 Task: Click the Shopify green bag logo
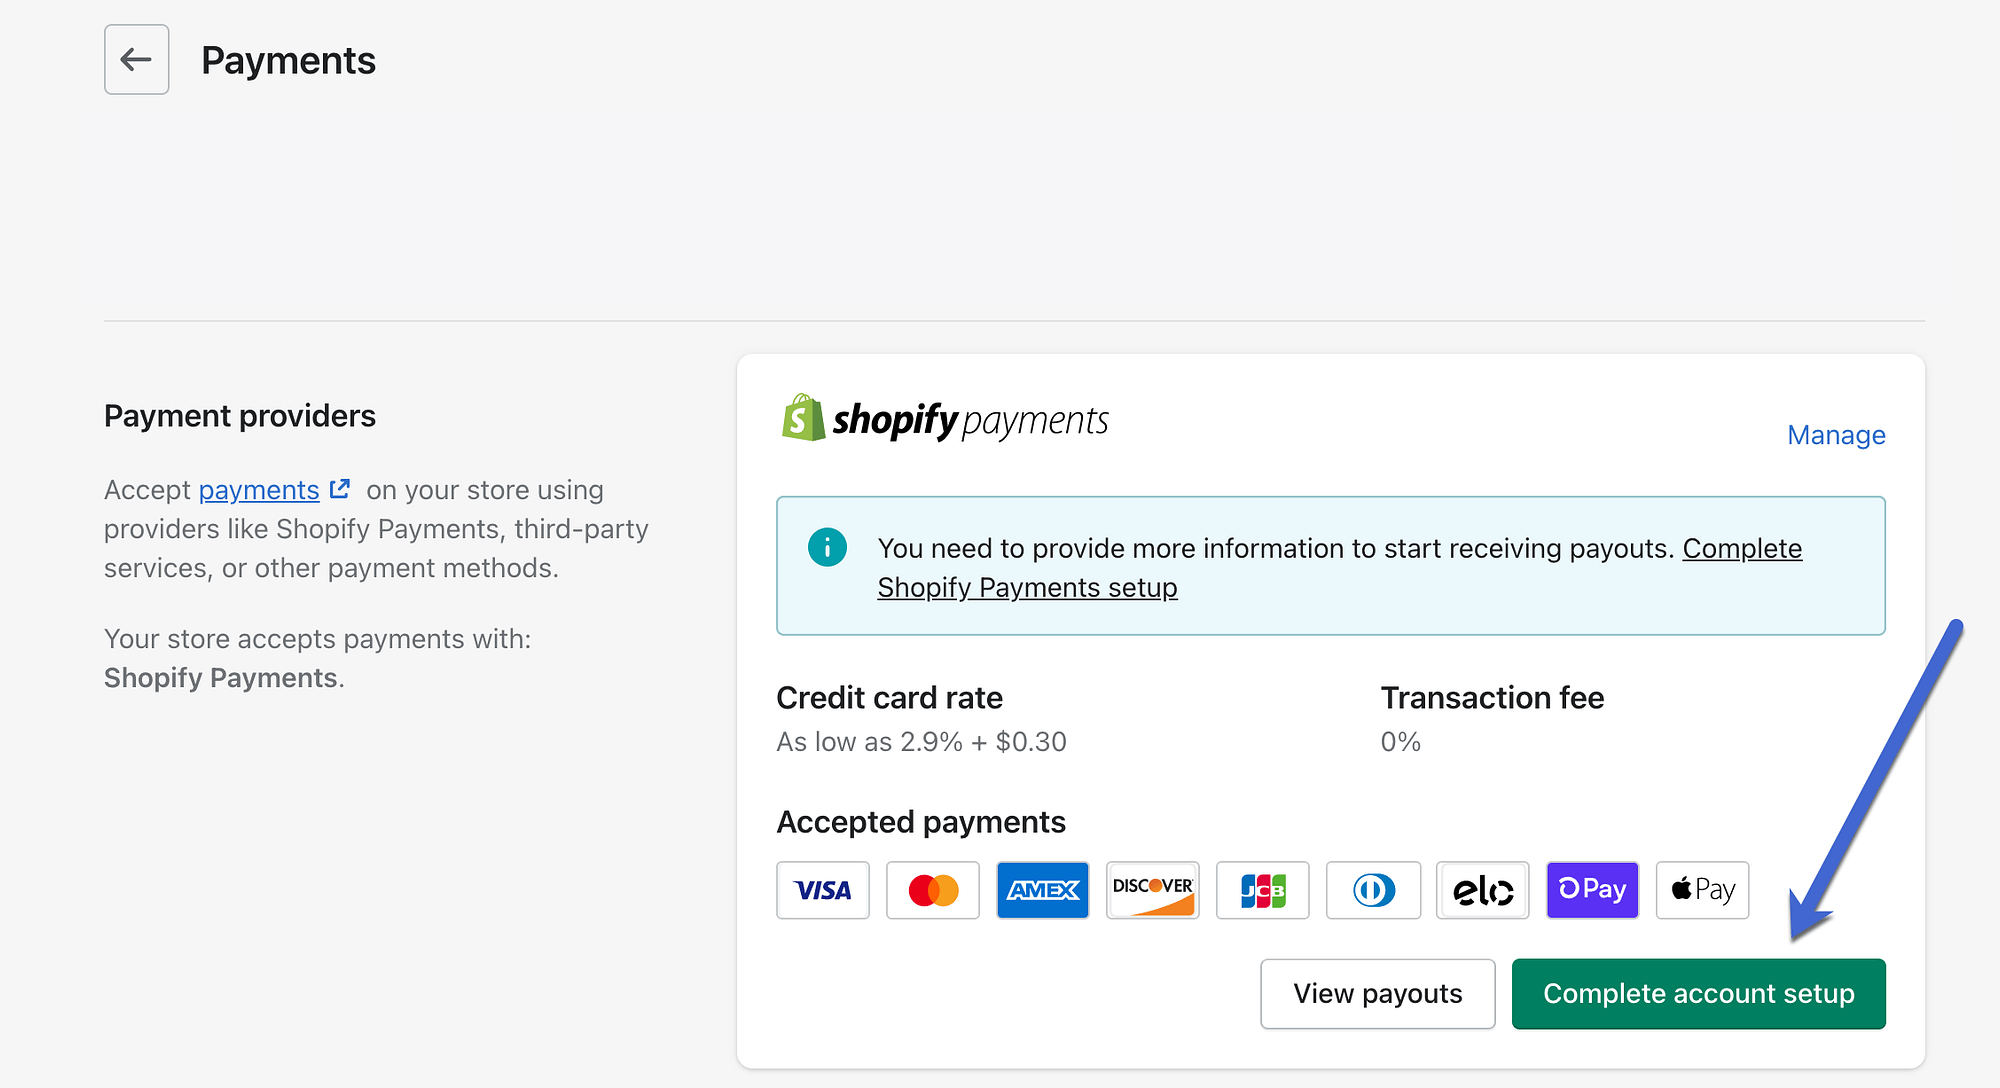click(801, 419)
